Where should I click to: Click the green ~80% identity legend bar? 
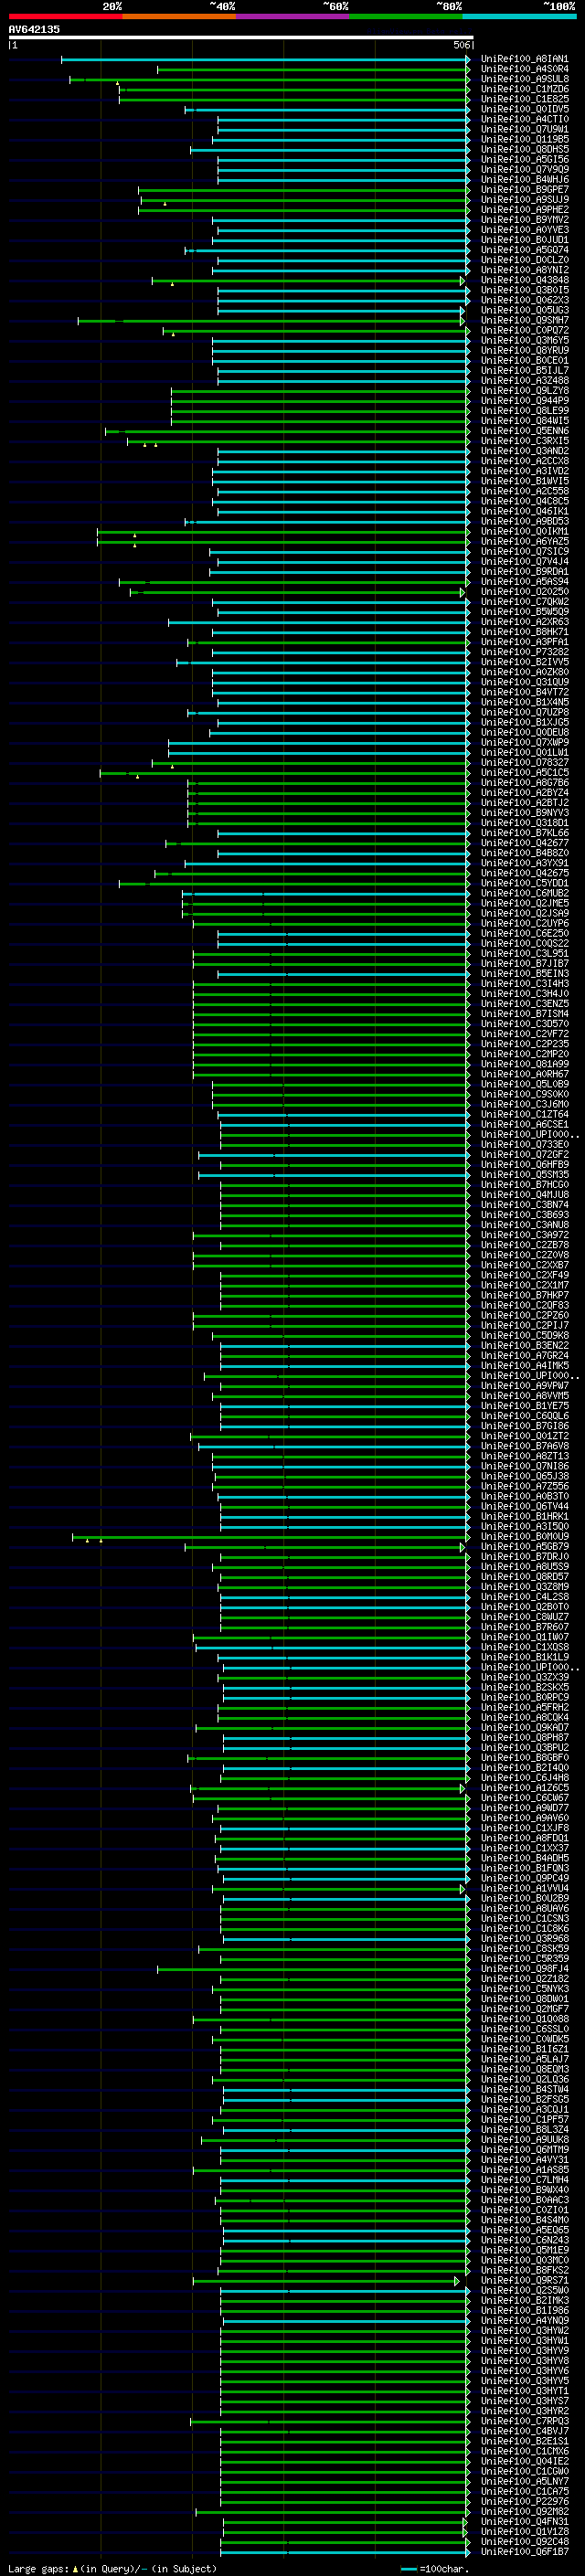click(406, 16)
